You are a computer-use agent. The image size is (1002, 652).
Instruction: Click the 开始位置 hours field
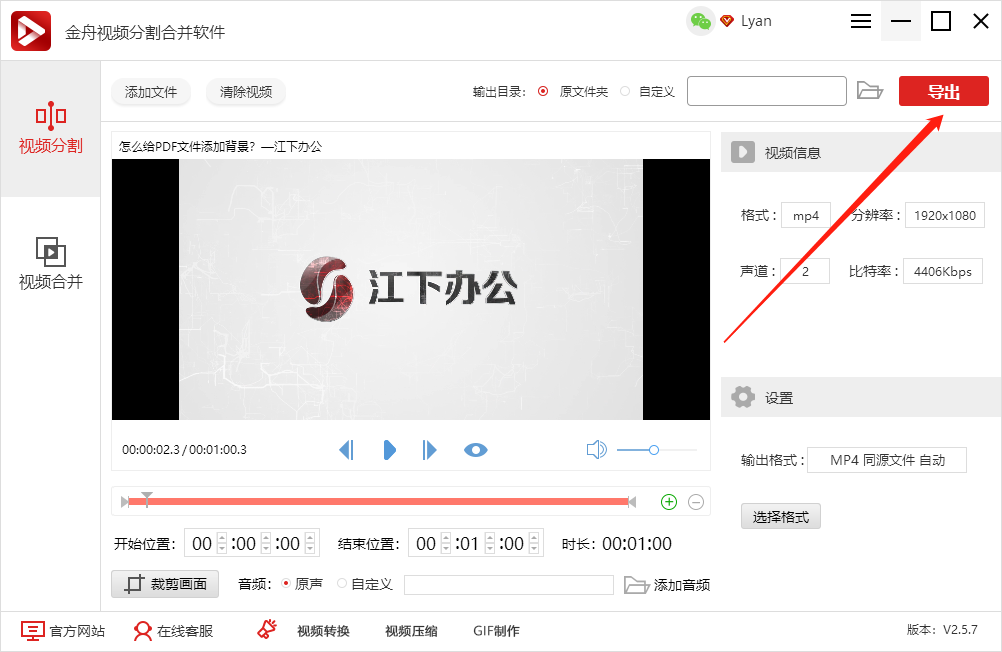tap(202, 543)
